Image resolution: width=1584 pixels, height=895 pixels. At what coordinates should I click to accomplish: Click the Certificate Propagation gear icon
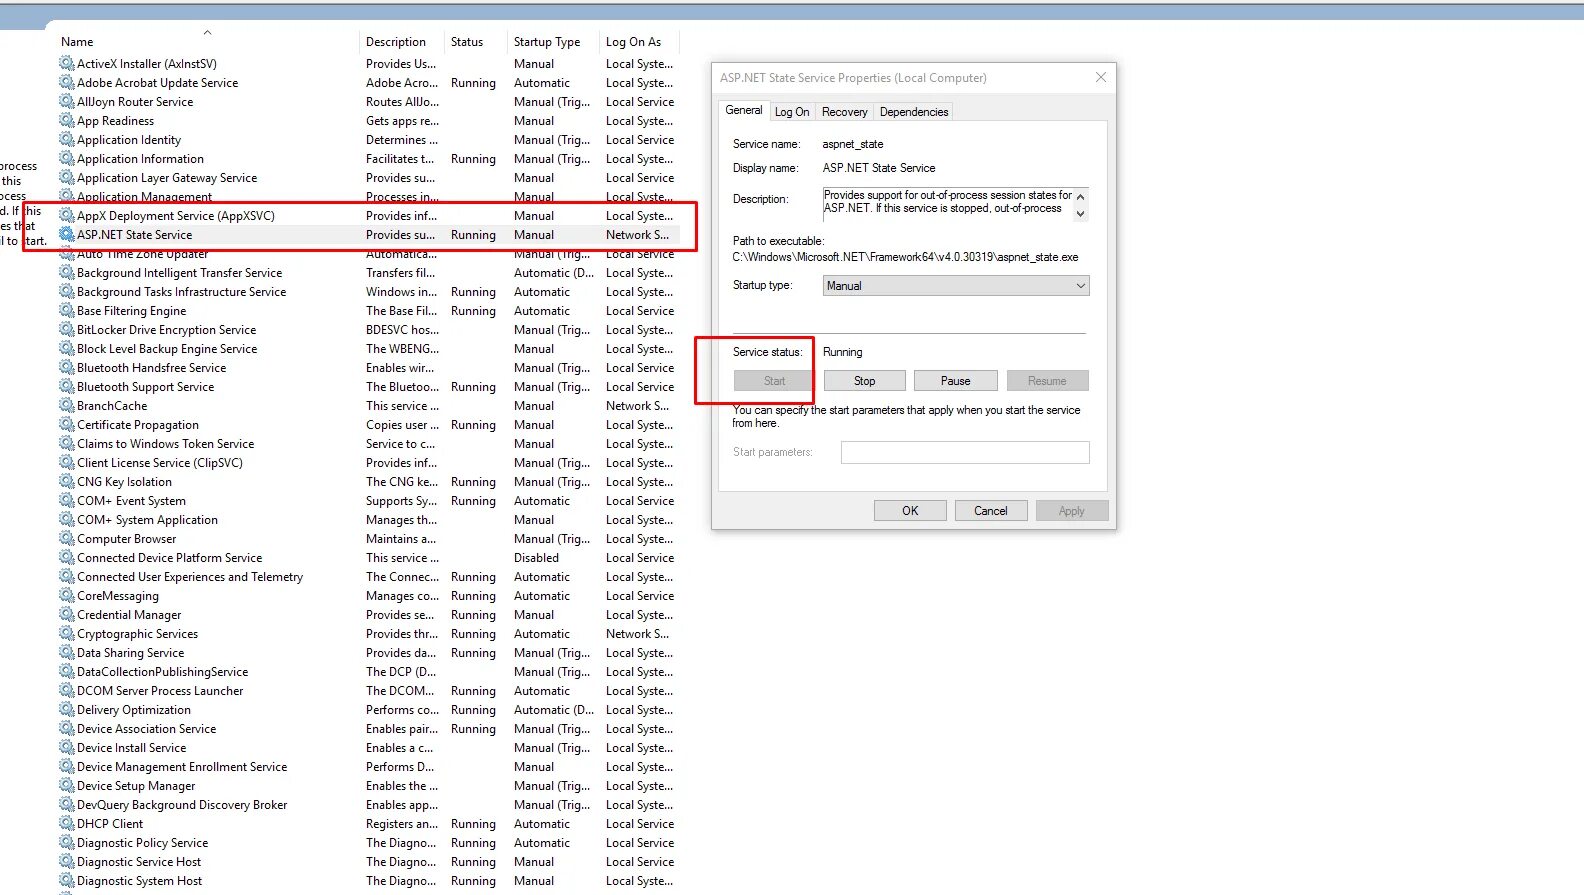click(67, 424)
